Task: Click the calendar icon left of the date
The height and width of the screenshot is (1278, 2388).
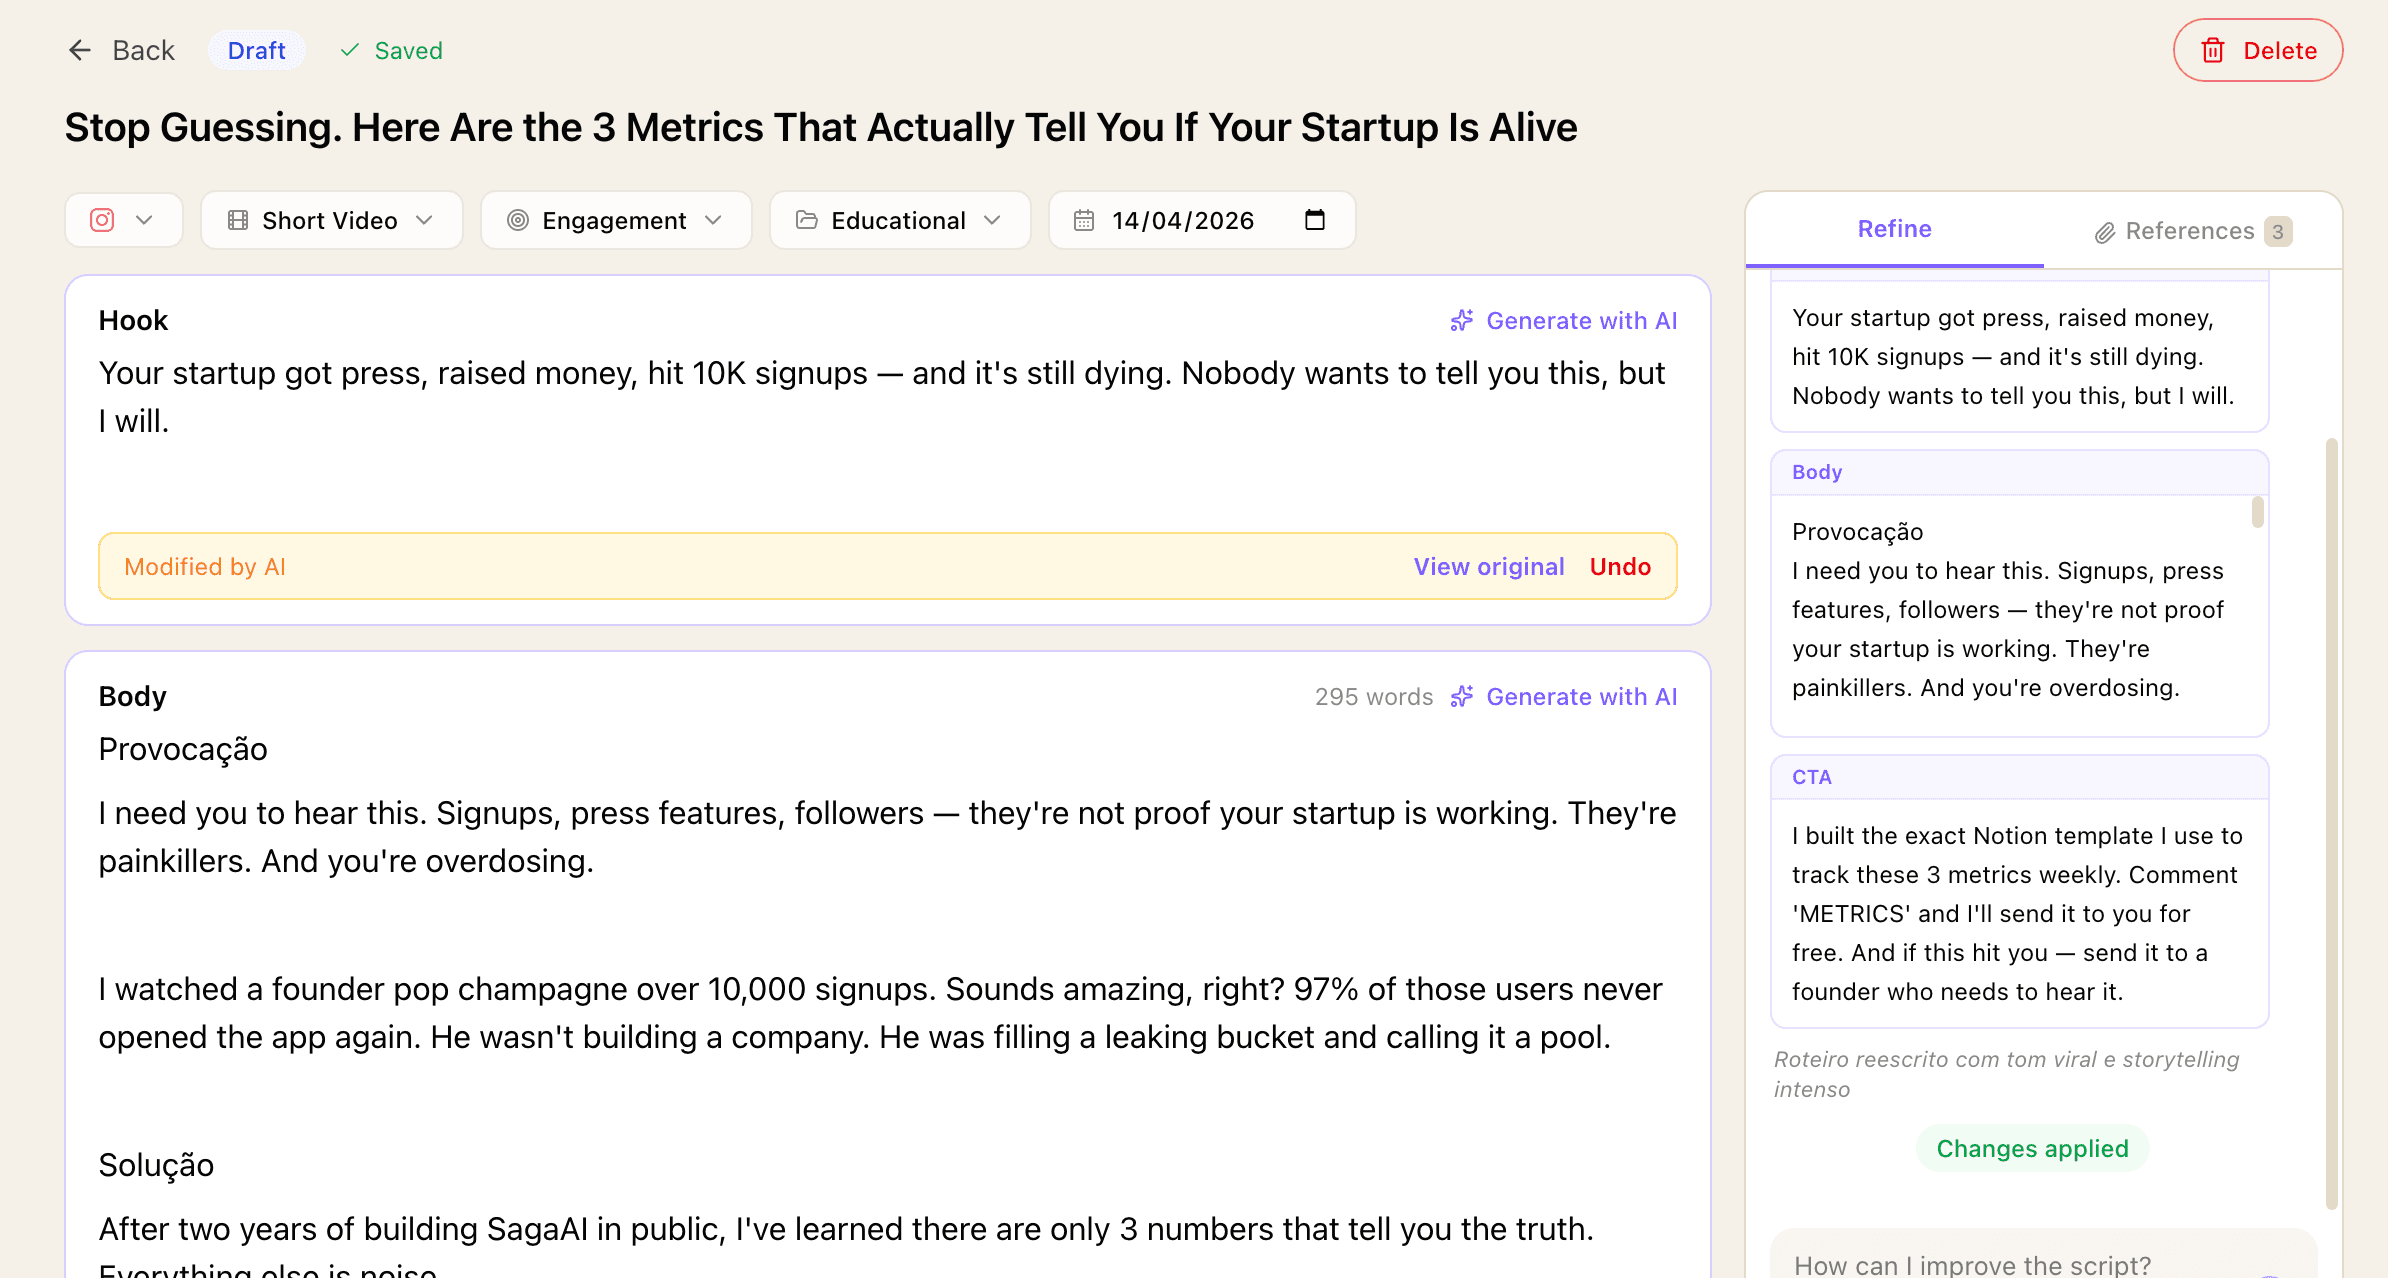Action: (x=1084, y=220)
